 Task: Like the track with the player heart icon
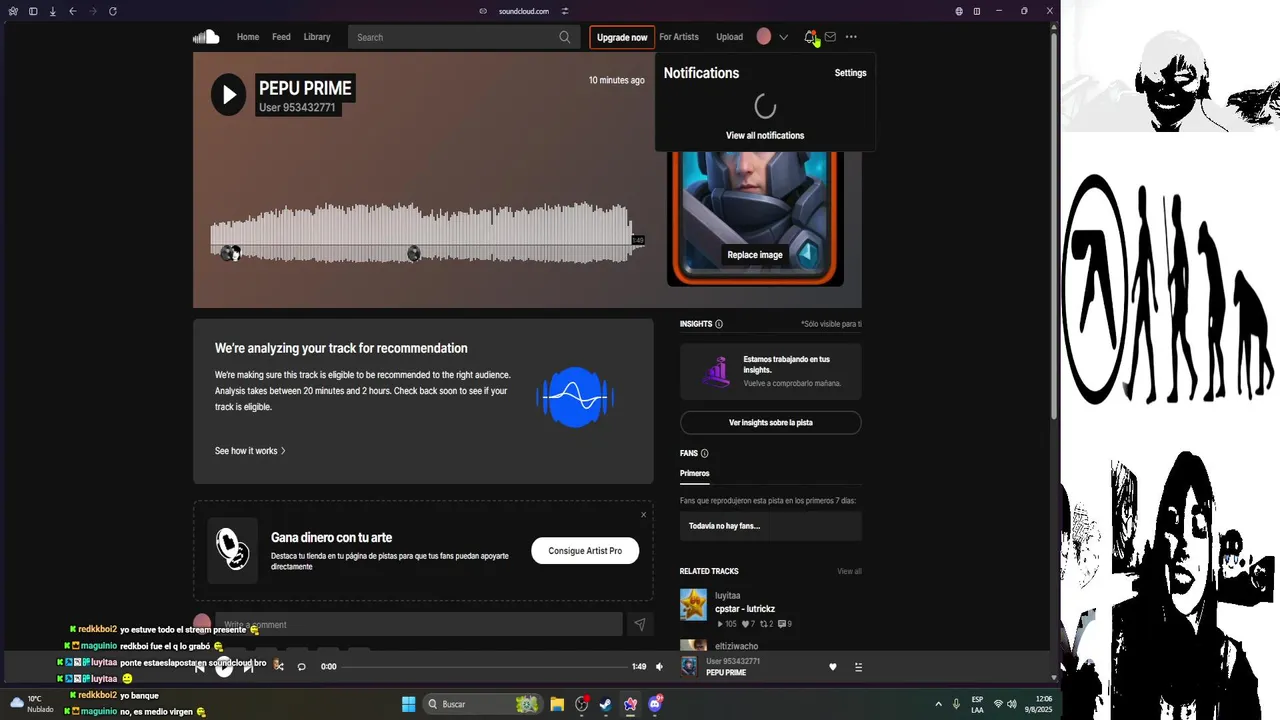tap(833, 667)
